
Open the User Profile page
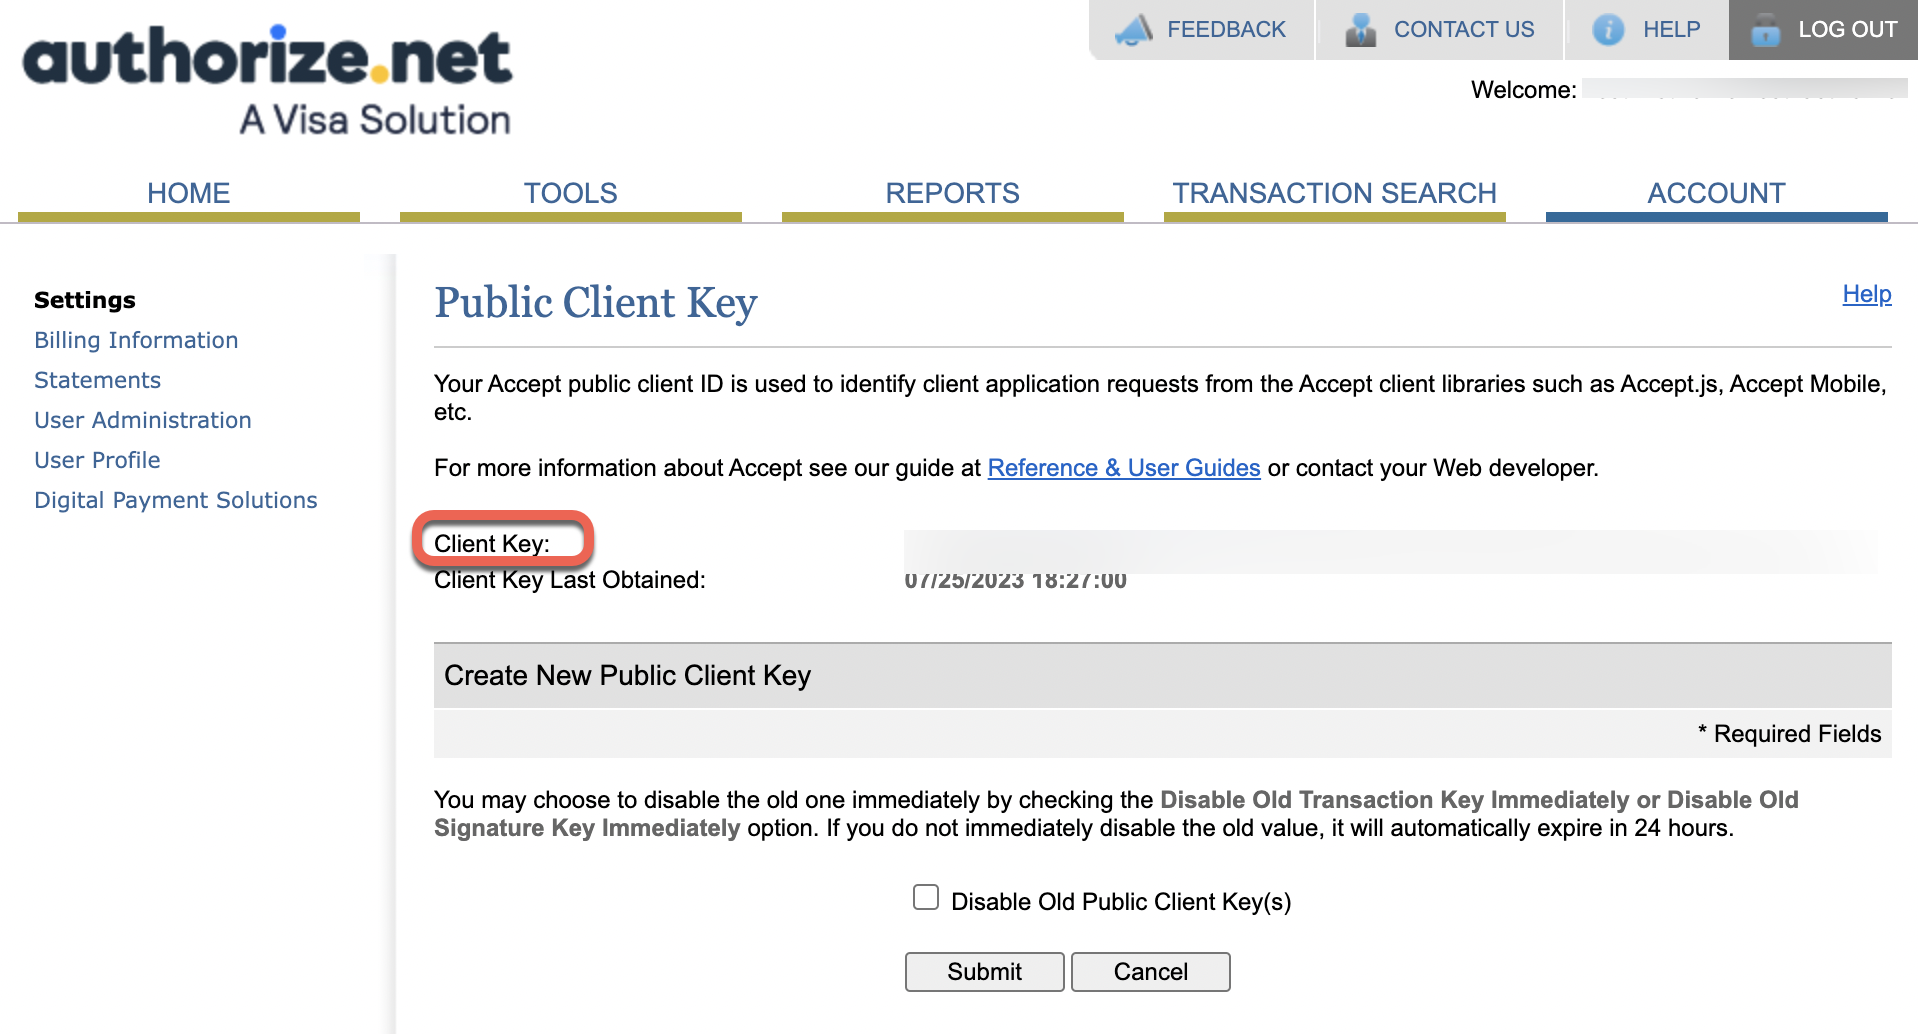(97, 460)
